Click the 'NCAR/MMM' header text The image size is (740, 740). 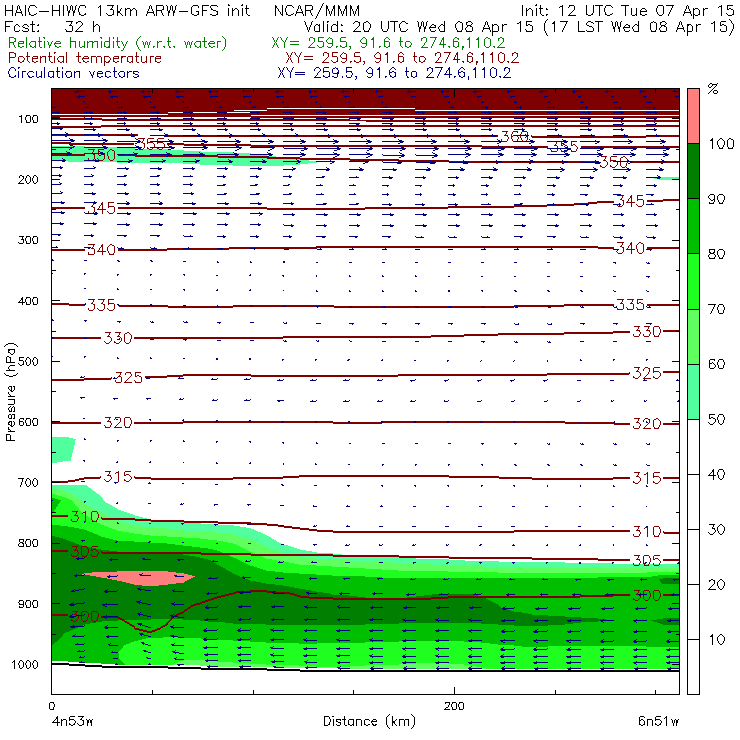317,11
